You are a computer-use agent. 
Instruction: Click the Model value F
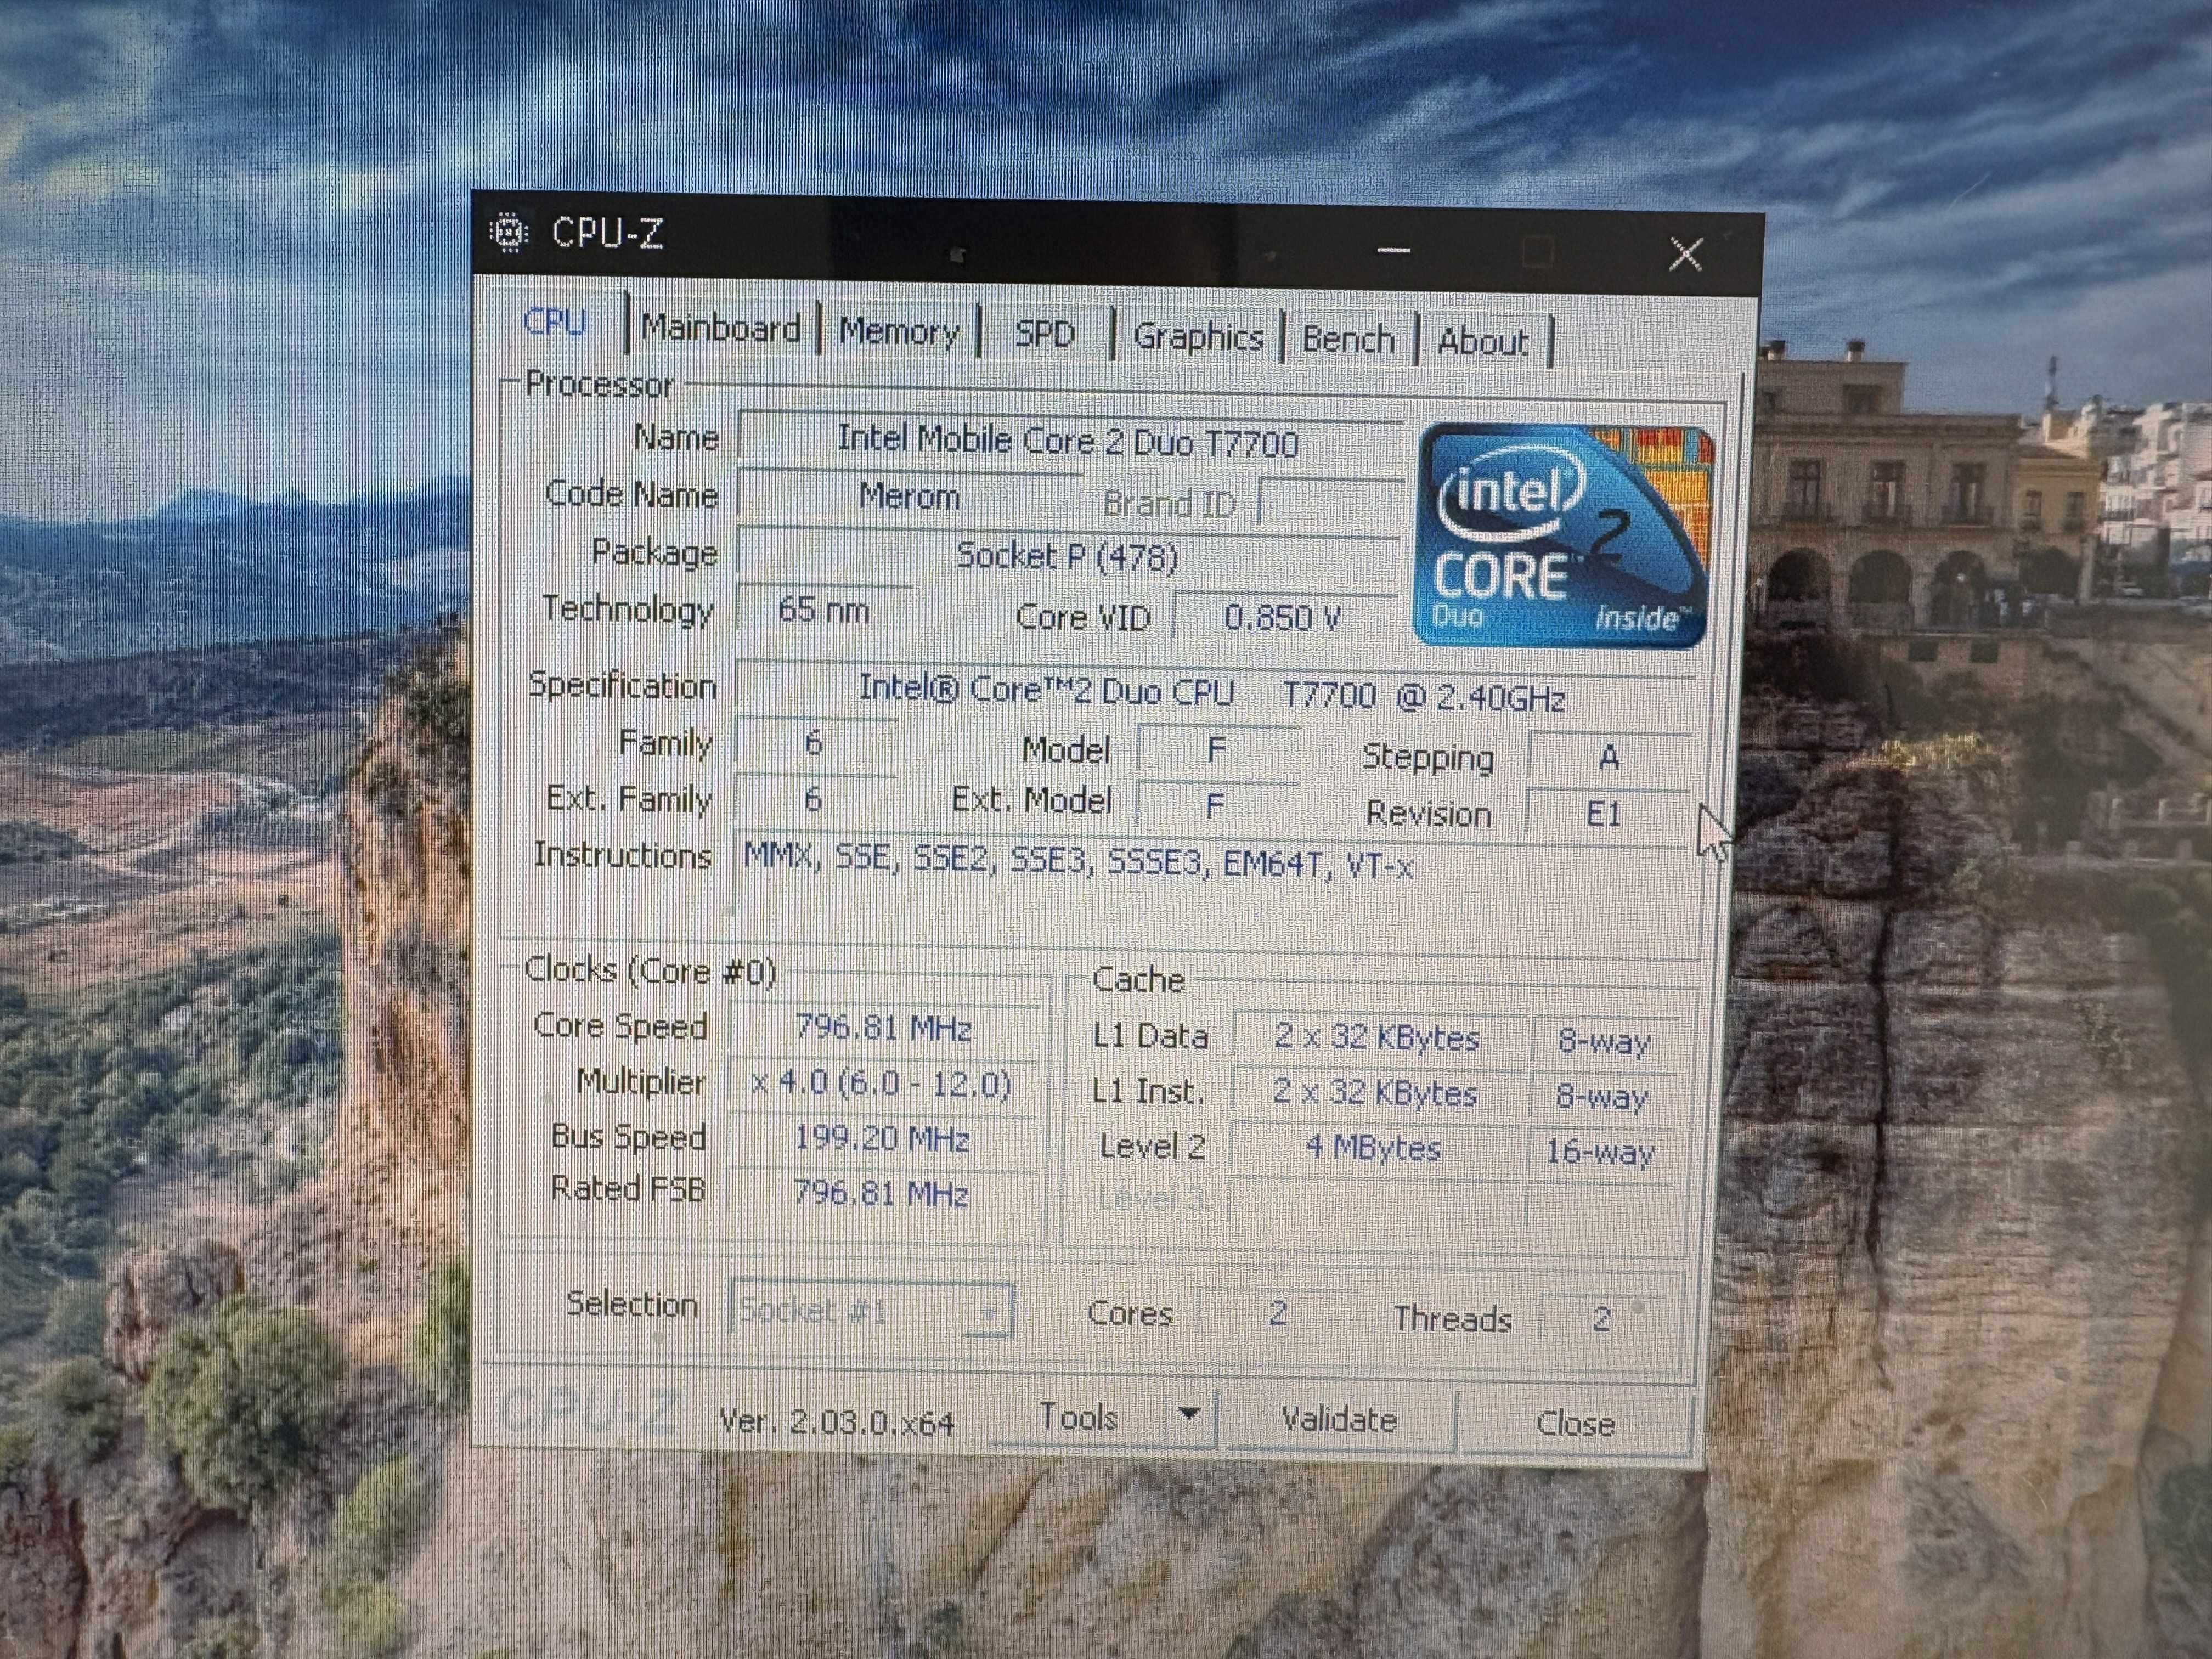[1216, 750]
